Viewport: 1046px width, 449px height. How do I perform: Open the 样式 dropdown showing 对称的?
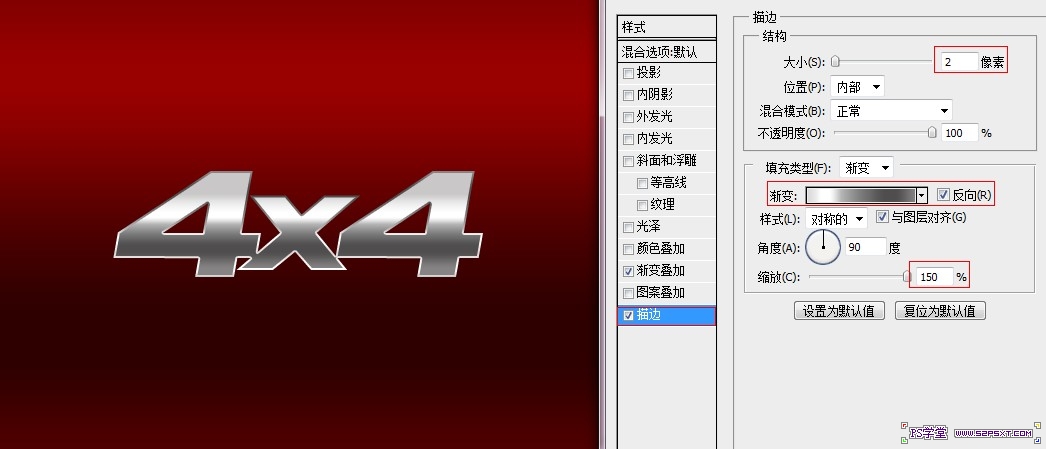click(836, 217)
